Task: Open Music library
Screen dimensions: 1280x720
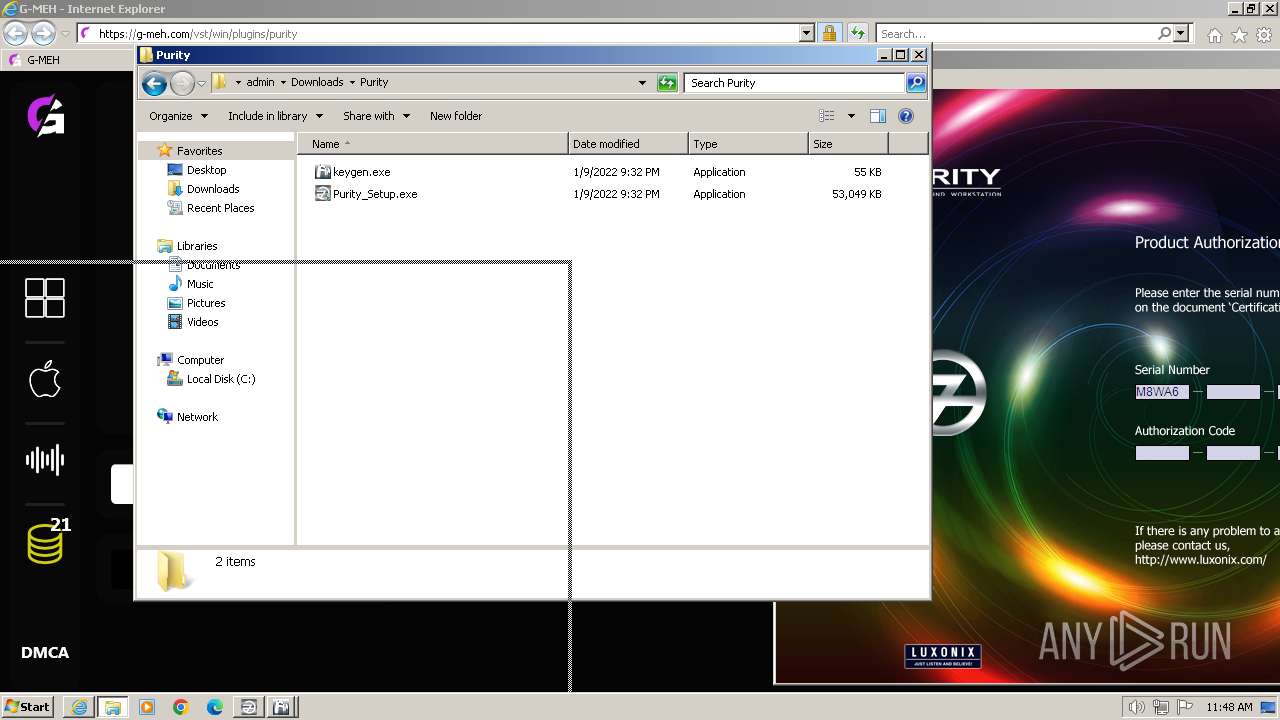Action: click(200, 284)
